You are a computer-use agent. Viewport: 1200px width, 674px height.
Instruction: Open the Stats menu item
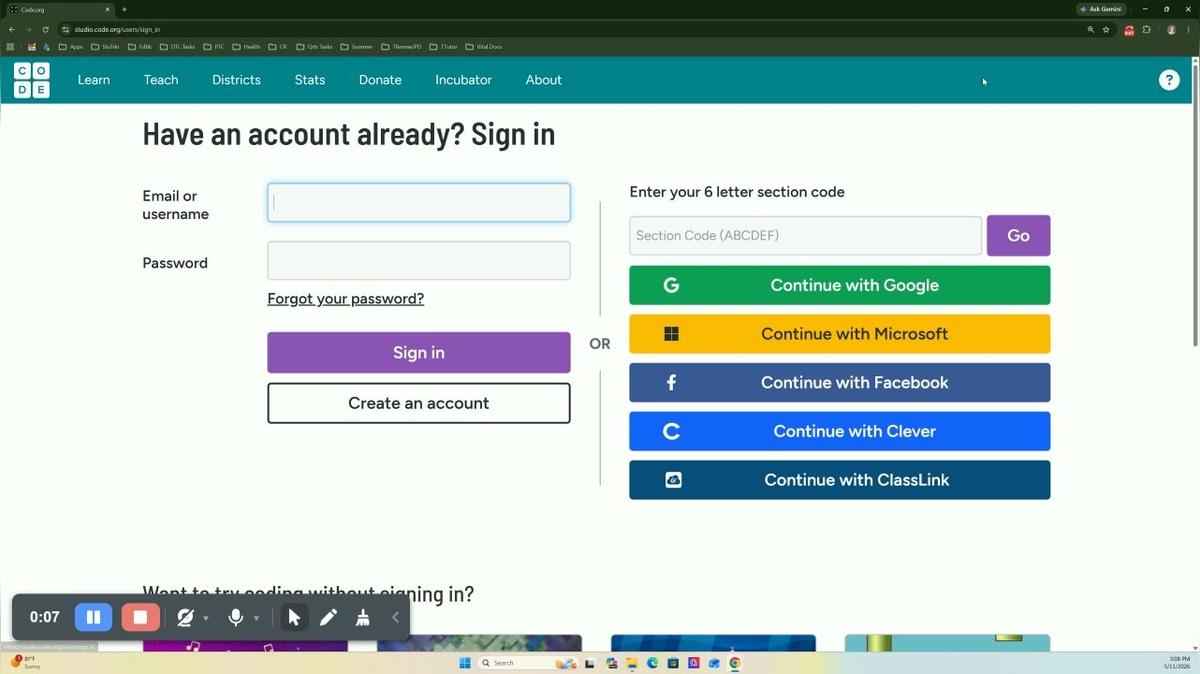(310, 80)
